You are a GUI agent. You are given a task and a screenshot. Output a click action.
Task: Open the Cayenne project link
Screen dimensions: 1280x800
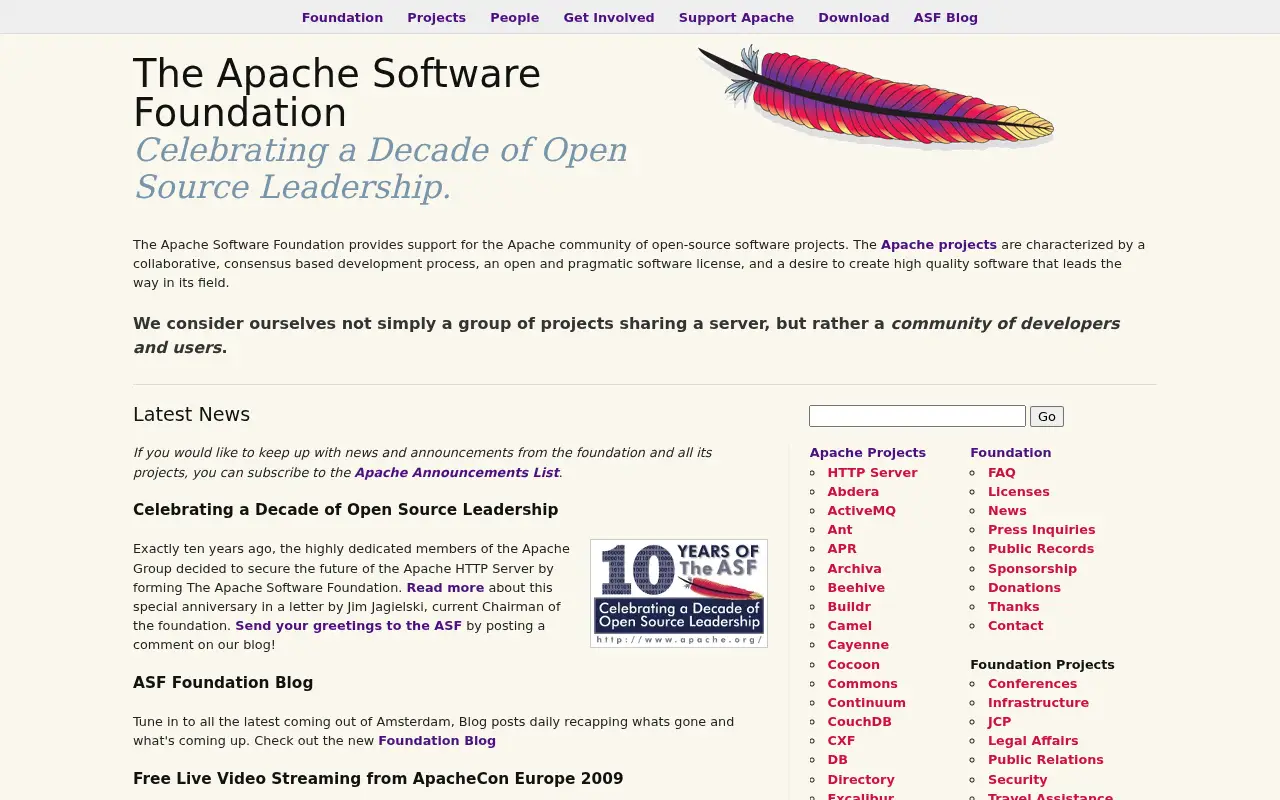click(x=857, y=644)
